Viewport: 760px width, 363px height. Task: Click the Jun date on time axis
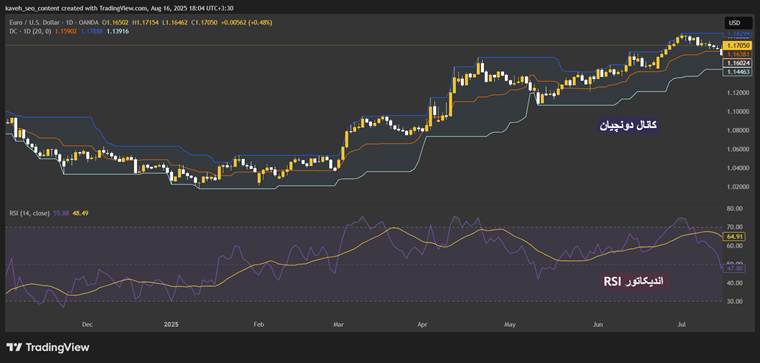coord(598,324)
